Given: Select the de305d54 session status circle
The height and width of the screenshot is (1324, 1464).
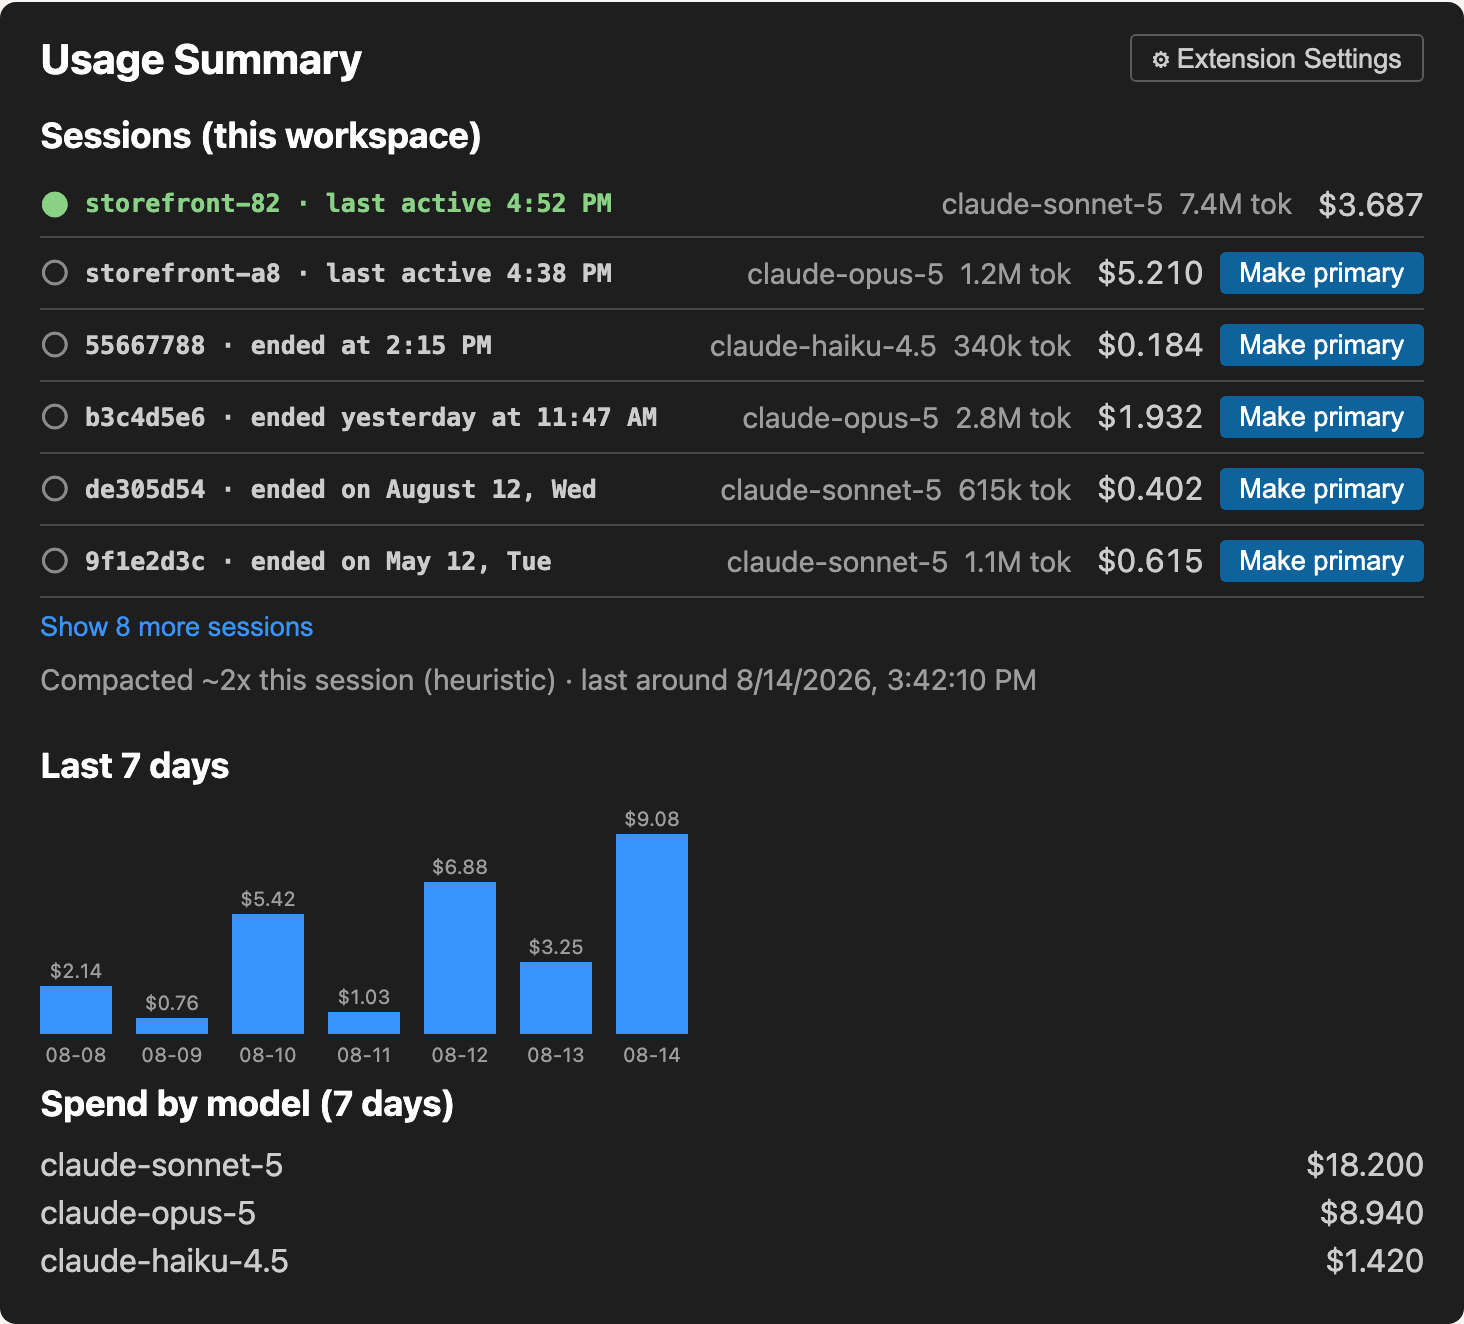Looking at the screenshot, I should click(55, 489).
